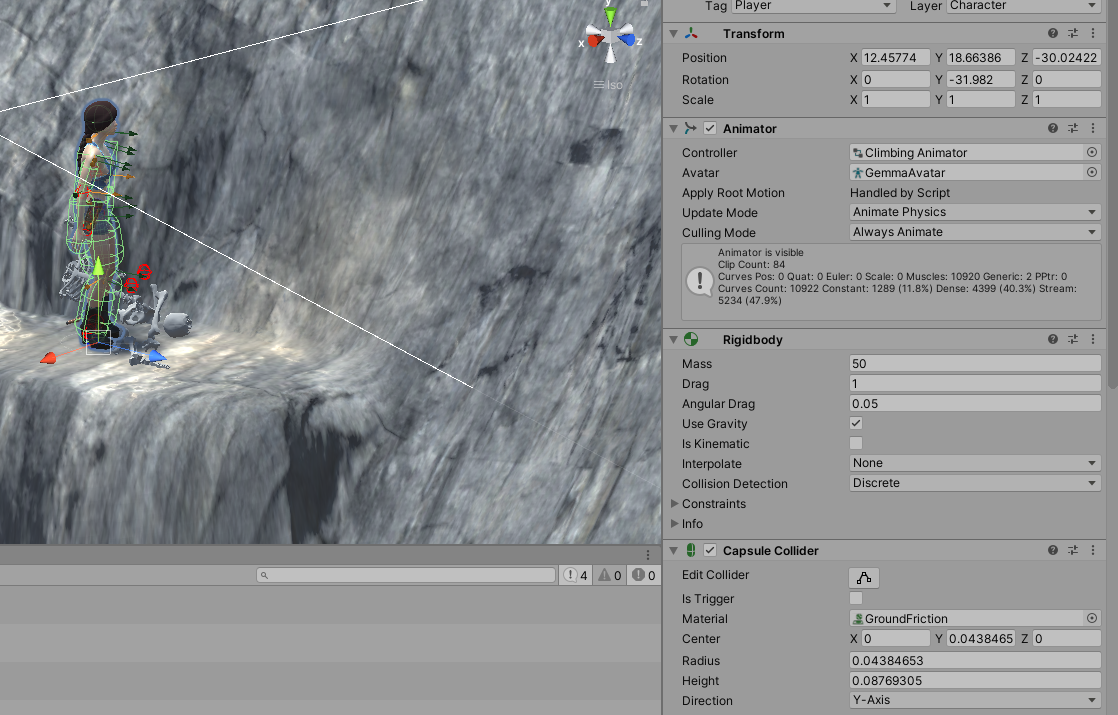This screenshot has height=715, width=1118.
Task: Enable Is Trigger on the Capsule Collider
Action: click(x=856, y=598)
